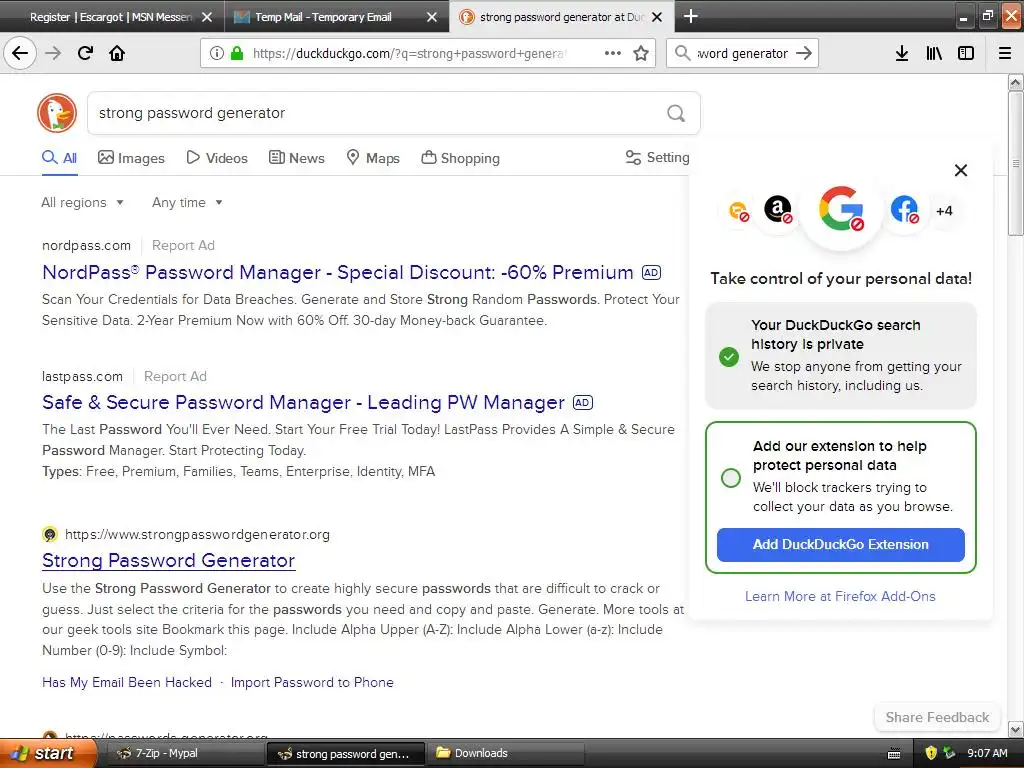Open the browser home page
This screenshot has width=1024, height=768.
[117, 53]
